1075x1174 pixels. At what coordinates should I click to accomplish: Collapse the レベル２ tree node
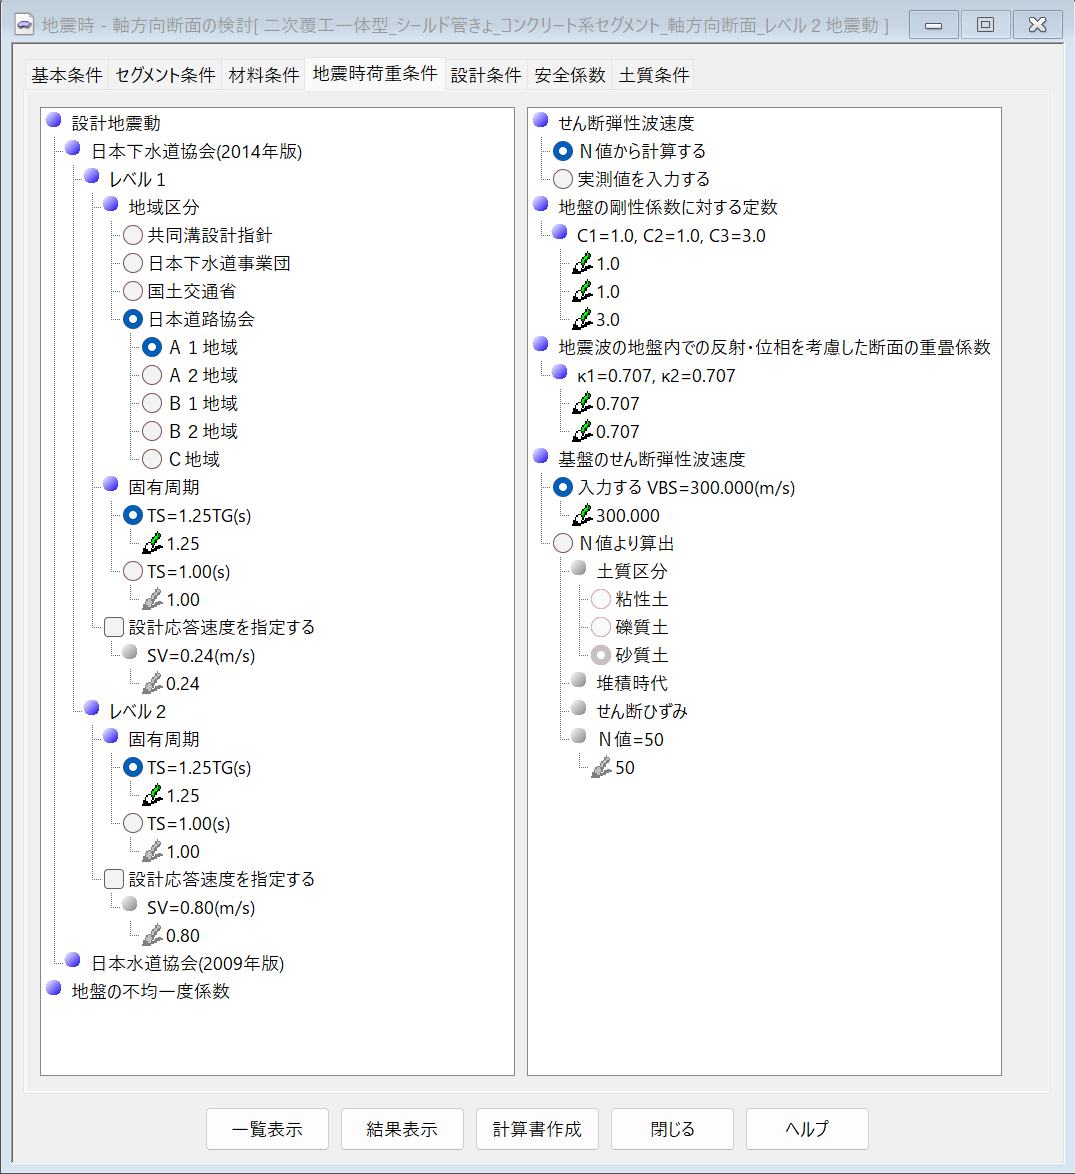[x=92, y=710]
